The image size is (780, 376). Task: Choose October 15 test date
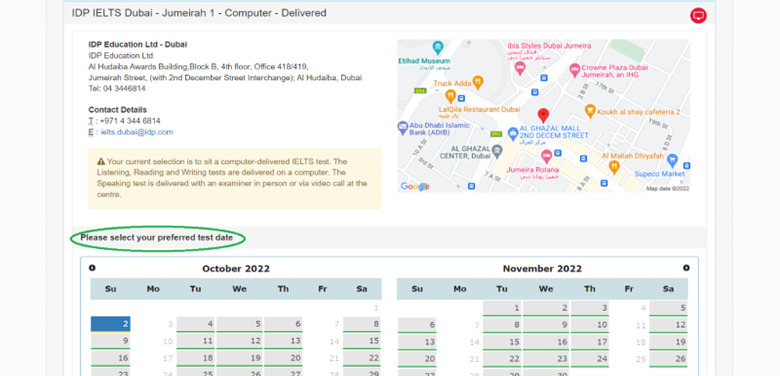(x=362, y=341)
